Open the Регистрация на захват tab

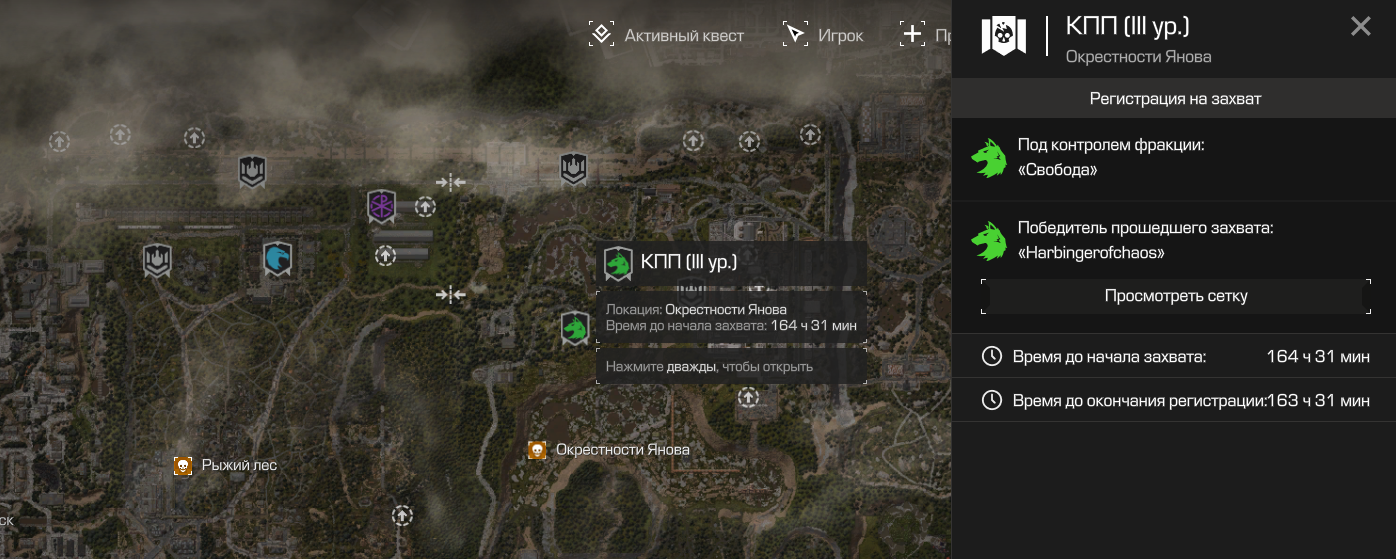click(x=1174, y=99)
